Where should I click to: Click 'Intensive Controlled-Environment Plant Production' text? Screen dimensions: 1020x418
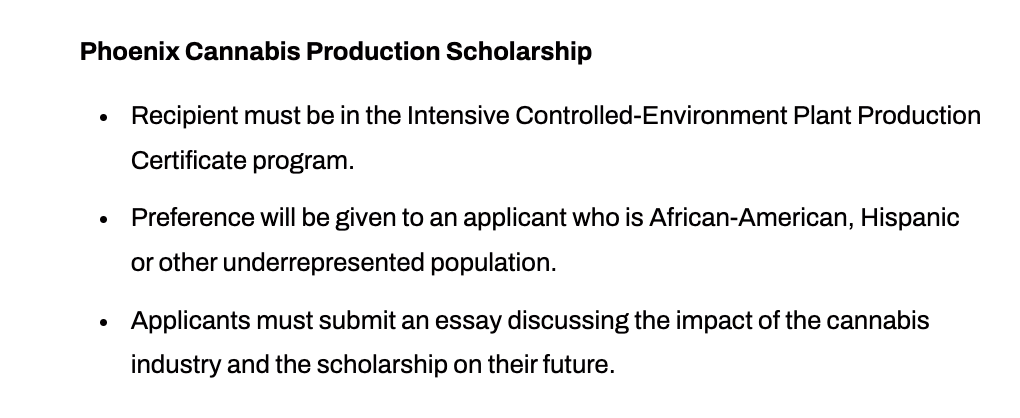(x=694, y=116)
